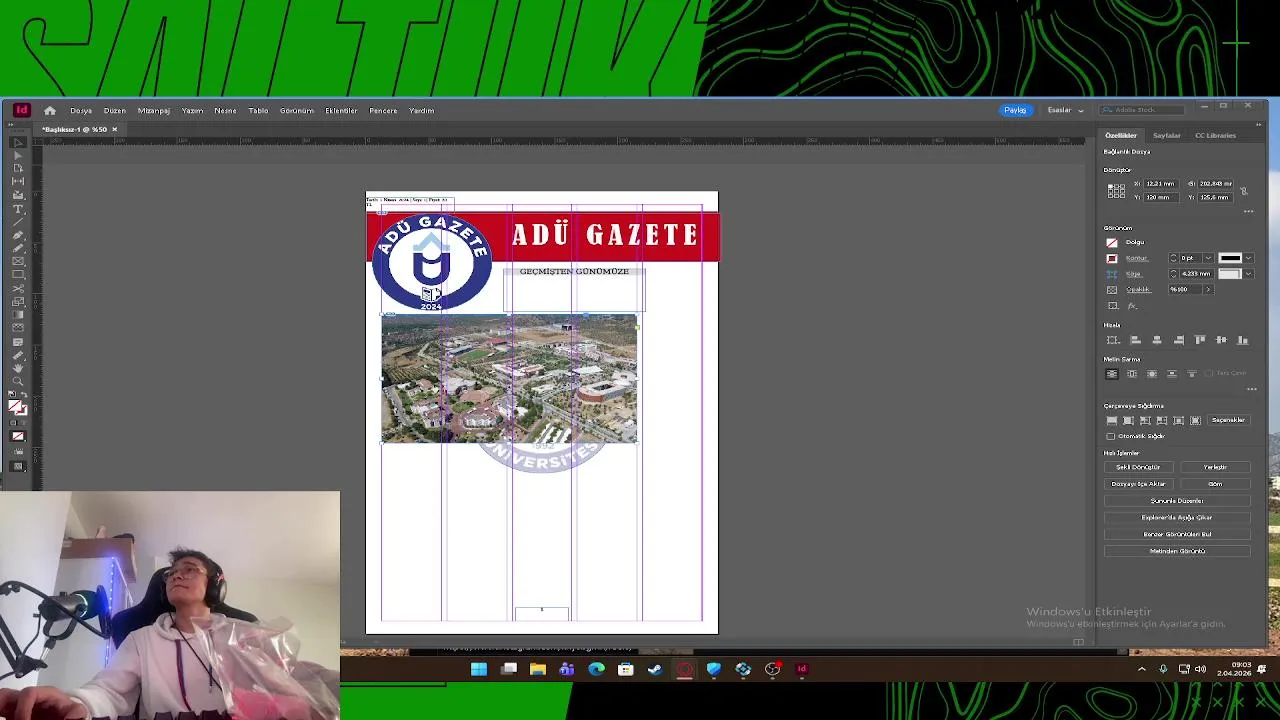The width and height of the screenshot is (1280, 720).
Task: Click the Home icon in menu bar
Action: (50, 111)
